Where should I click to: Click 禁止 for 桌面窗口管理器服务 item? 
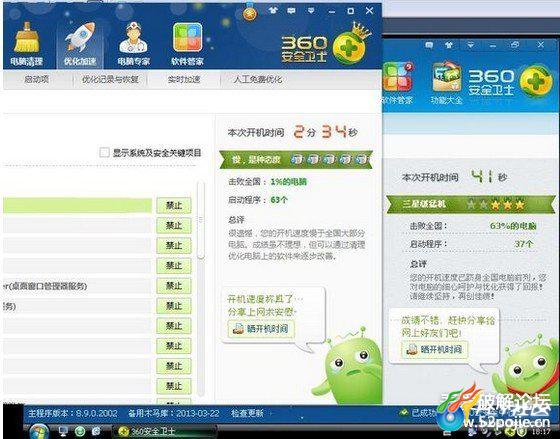click(174, 286)
